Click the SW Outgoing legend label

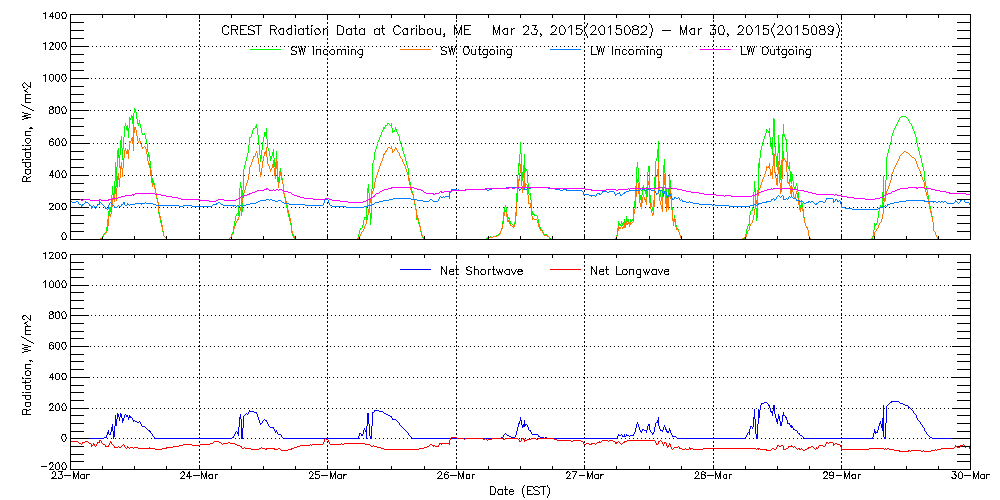pyautogui.click(x=476, y=51)
